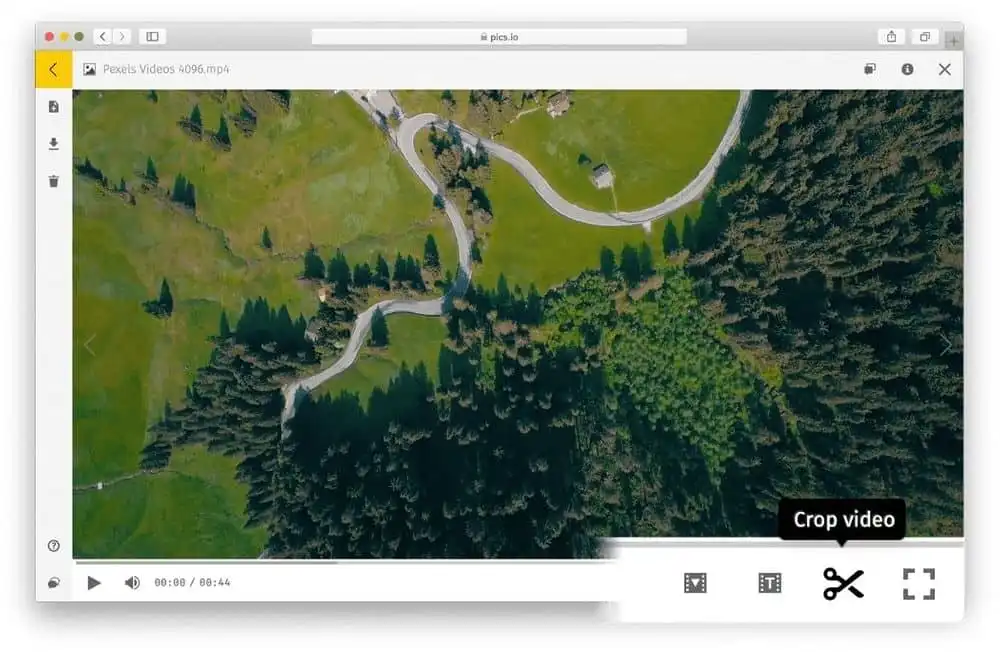Click the video progress bar

[344, 562]
